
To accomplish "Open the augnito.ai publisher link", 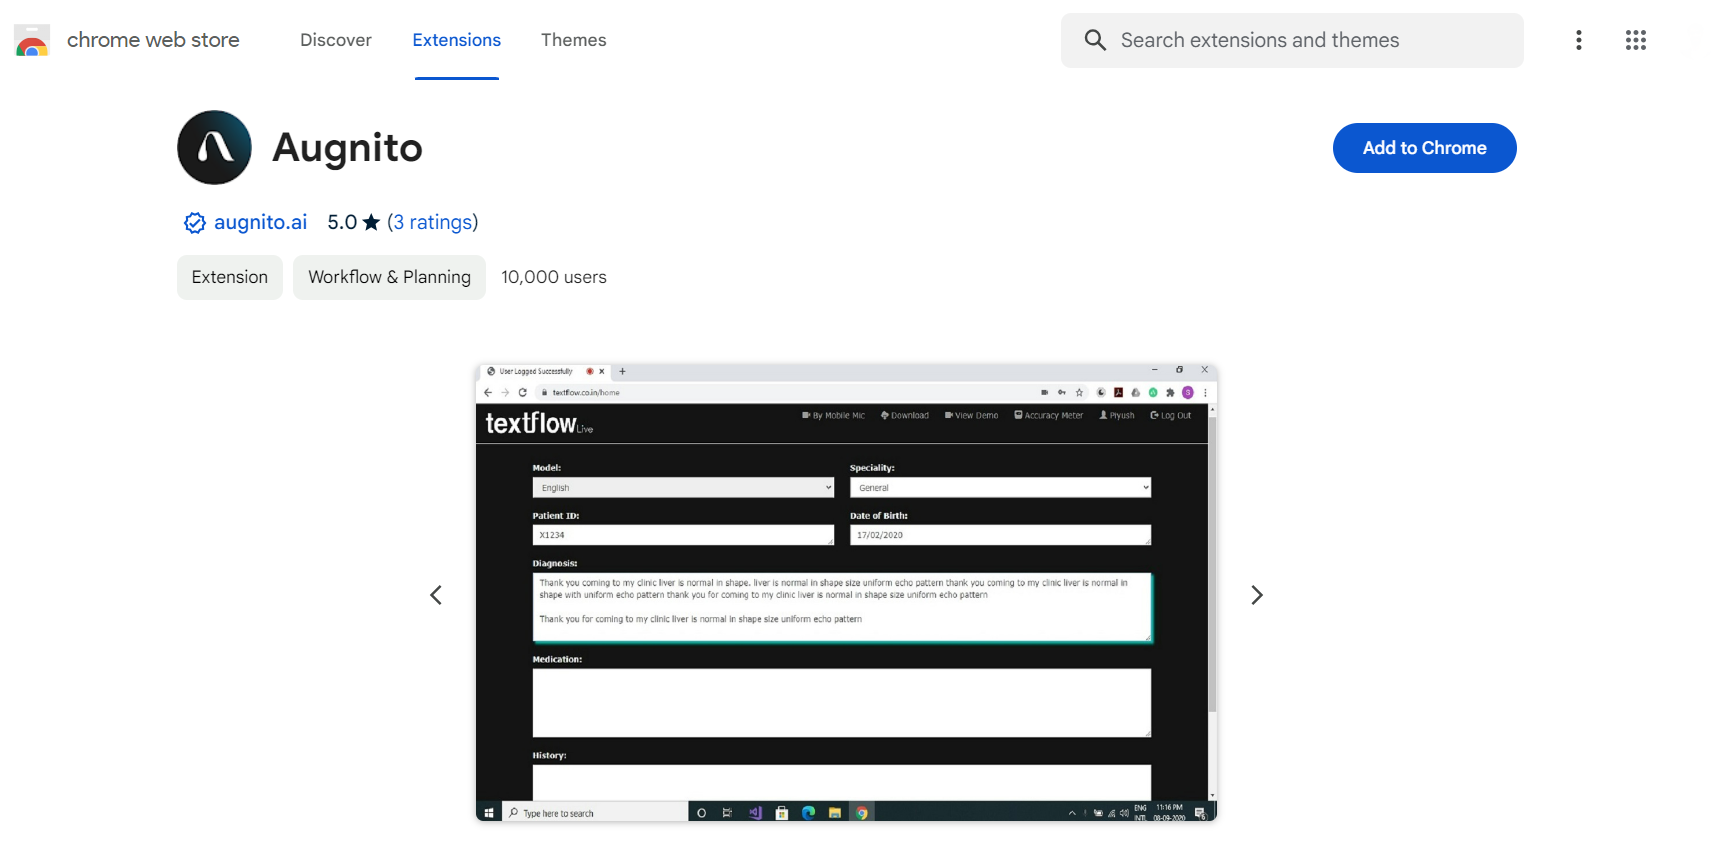I will pyautogui.click(x=261, y=222).
